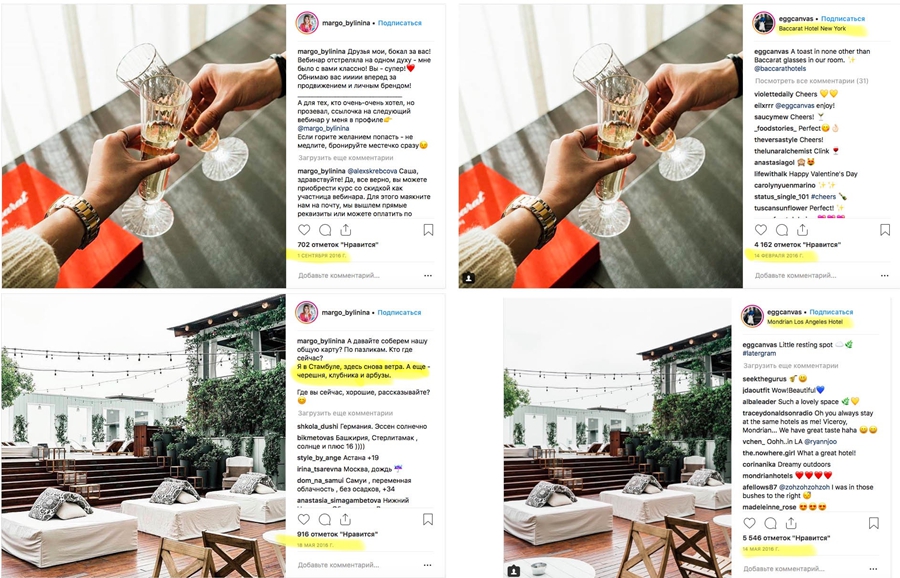900x578 pixels.
Task: Open Mondrian Los Angeles Hotel location
Action: coord(805,322)
